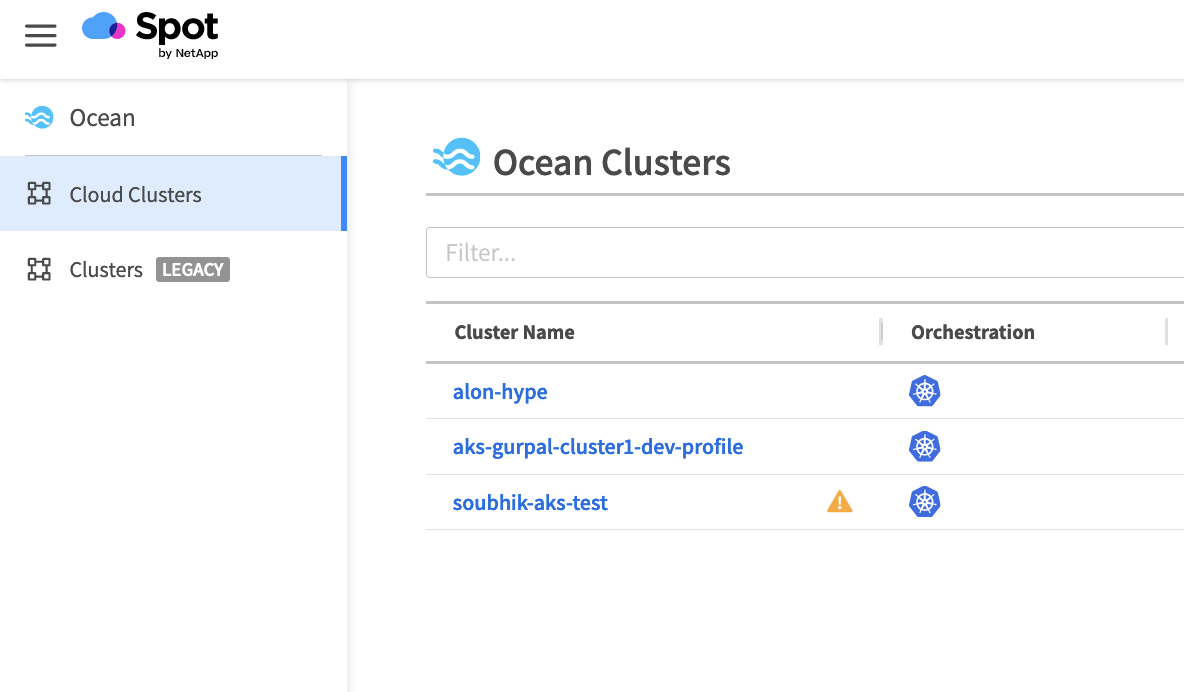
Task: Click Kubernetes icon for aks-gurpal-cluster1-dev-profile
Action: click(x=924, y=446)
